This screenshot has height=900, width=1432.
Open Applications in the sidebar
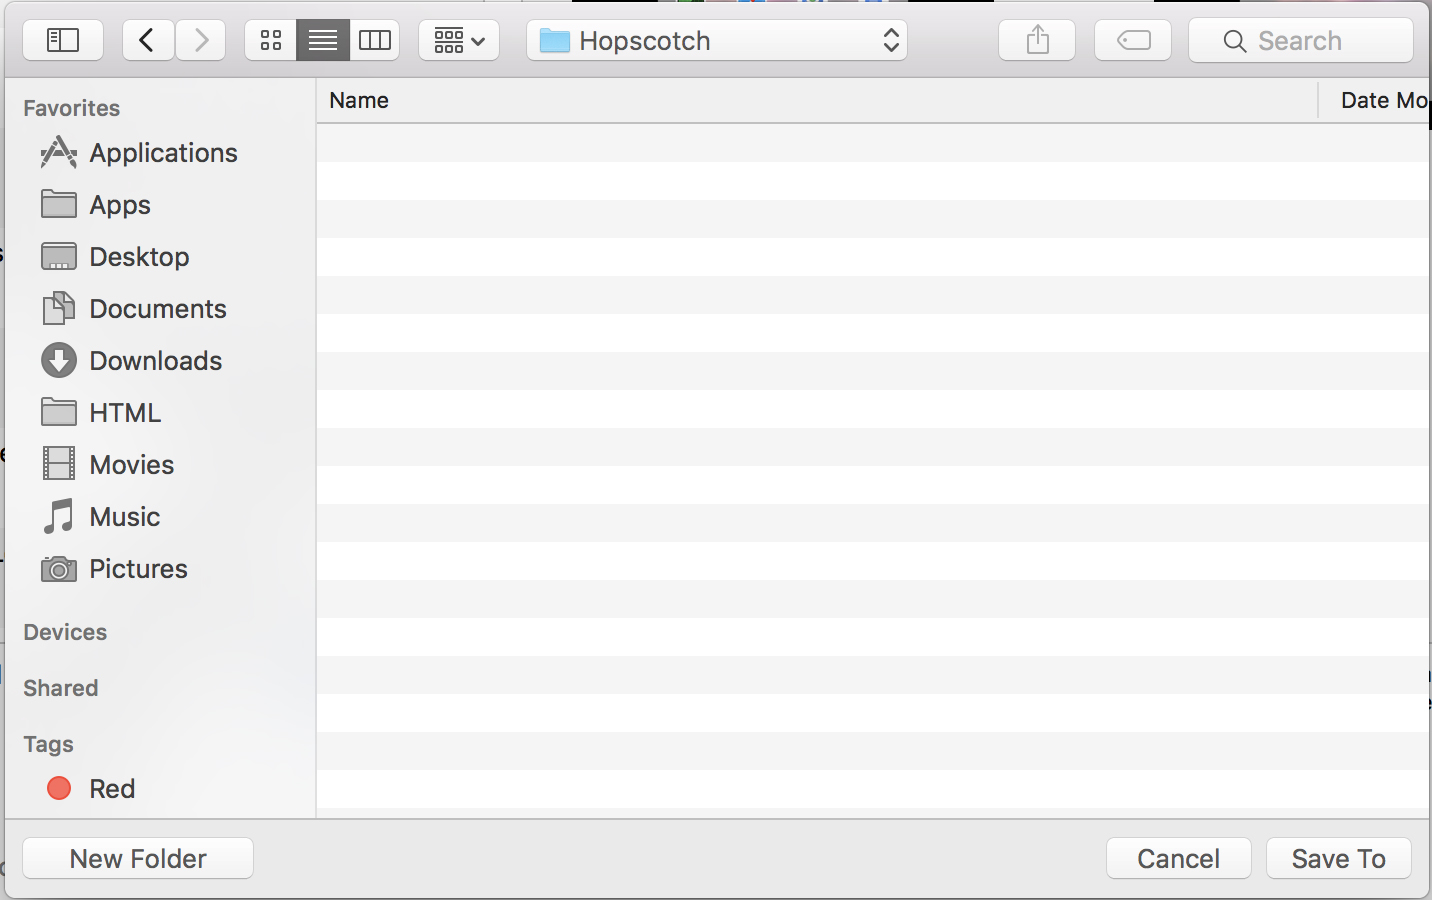pyautogui.click(x=163, y=153)
